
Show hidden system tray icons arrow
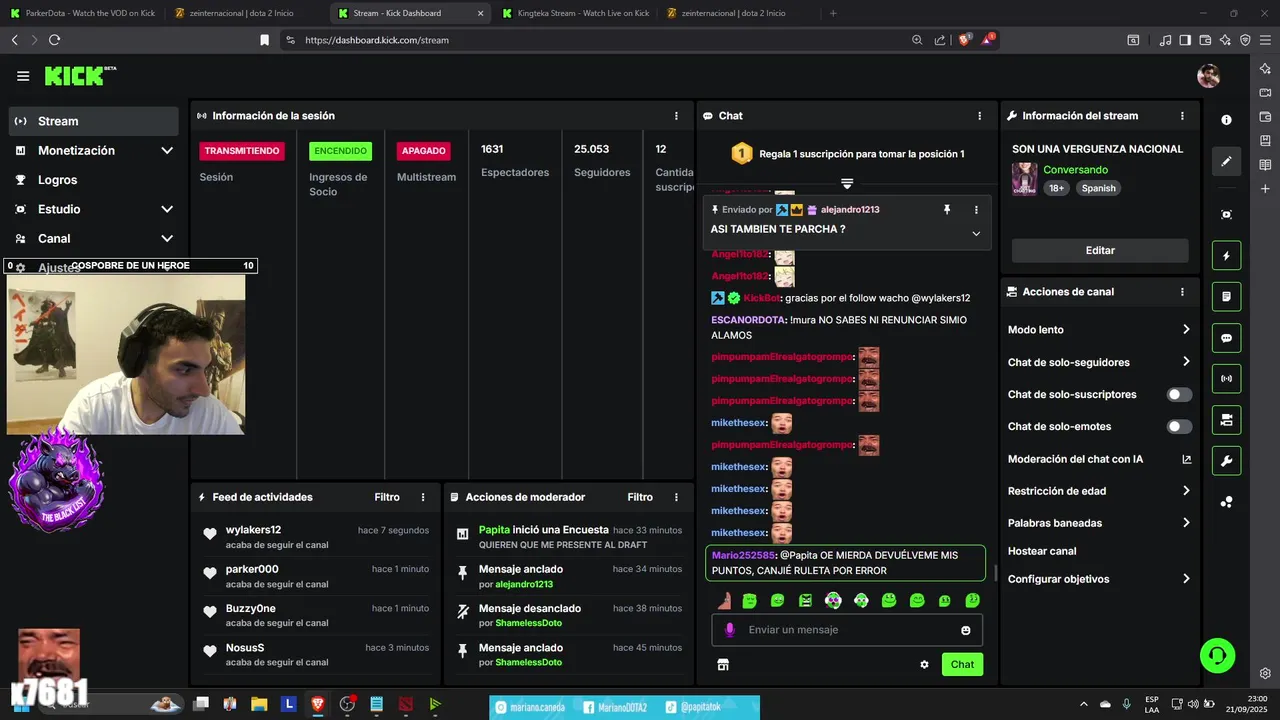point(1084,704)
